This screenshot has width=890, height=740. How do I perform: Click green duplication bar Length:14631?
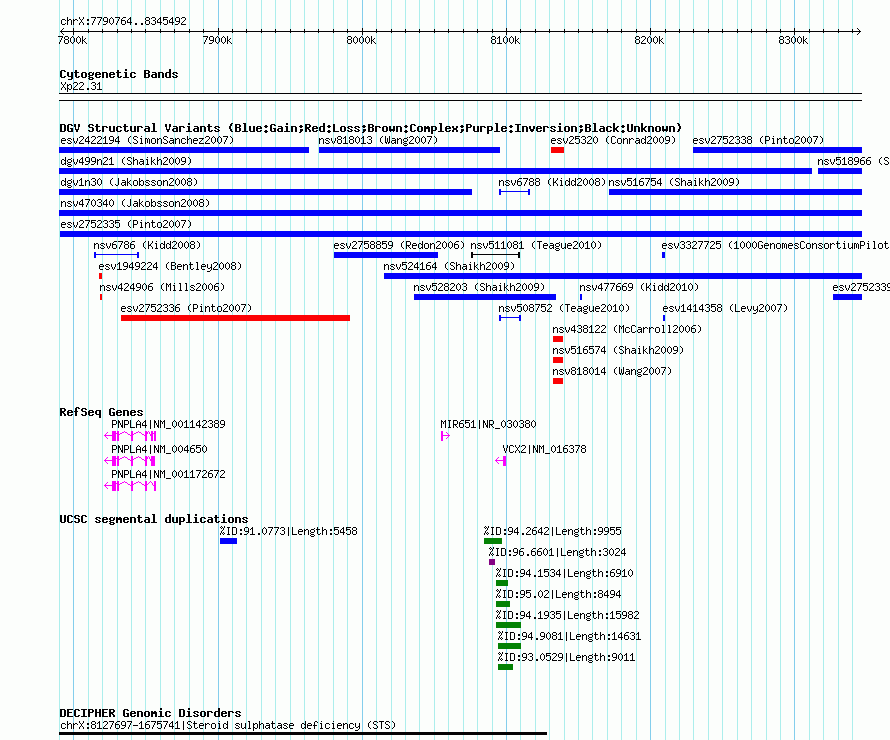510,646
